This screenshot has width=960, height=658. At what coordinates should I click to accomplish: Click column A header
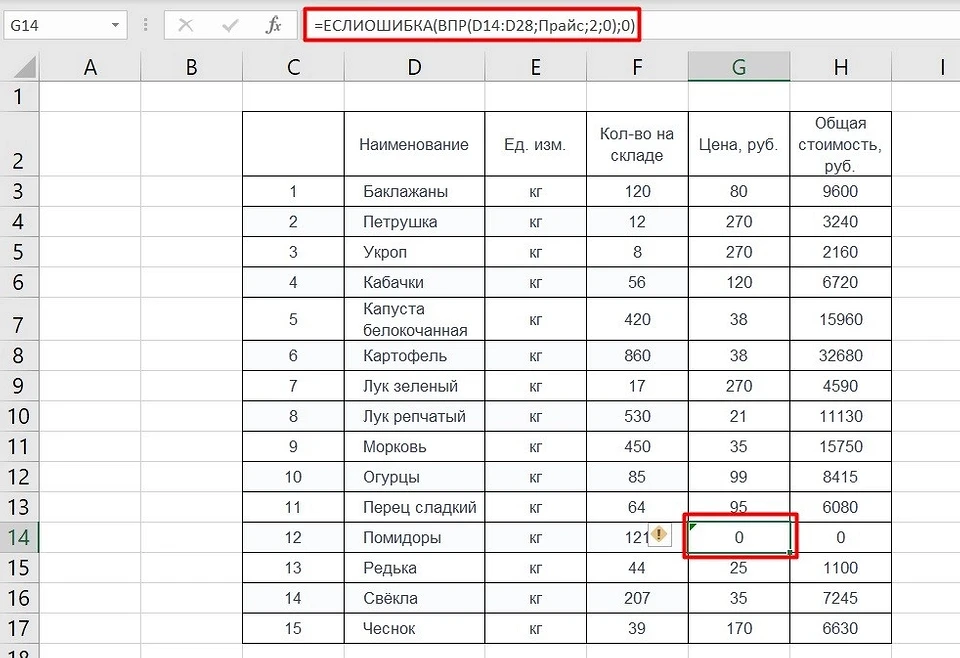[90, 65]
